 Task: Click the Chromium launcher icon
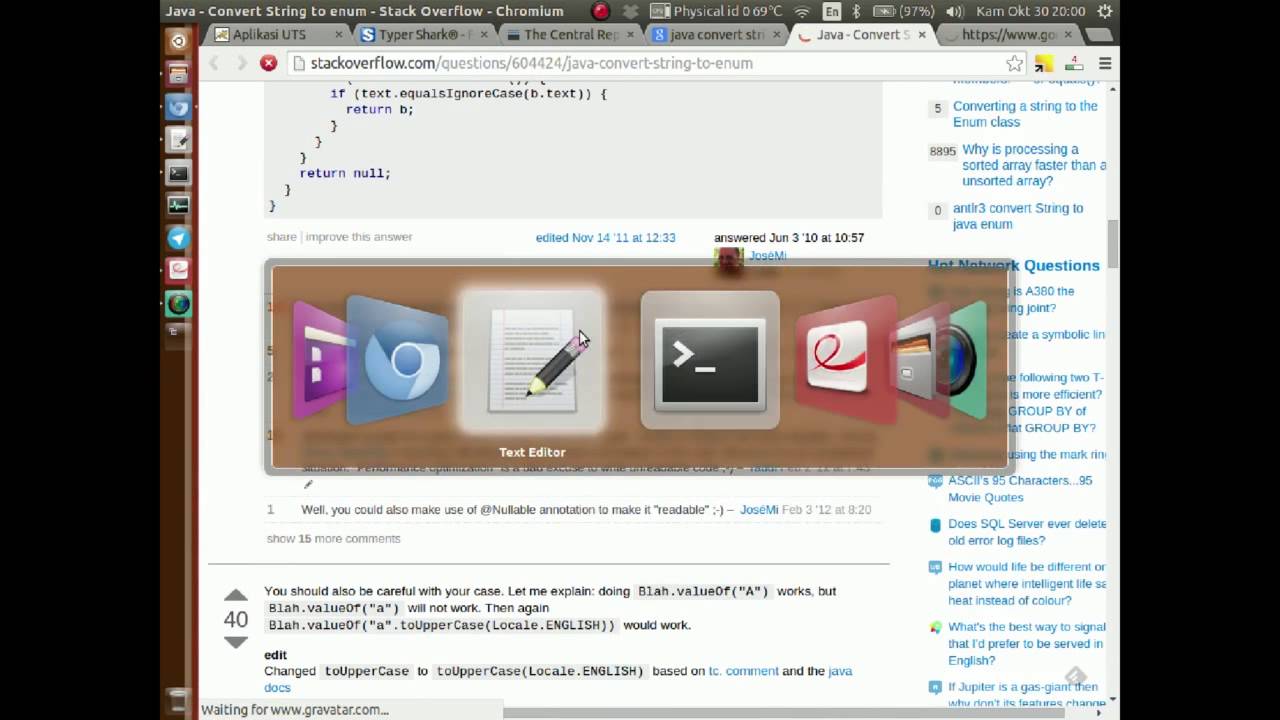(x=178, y=107)
